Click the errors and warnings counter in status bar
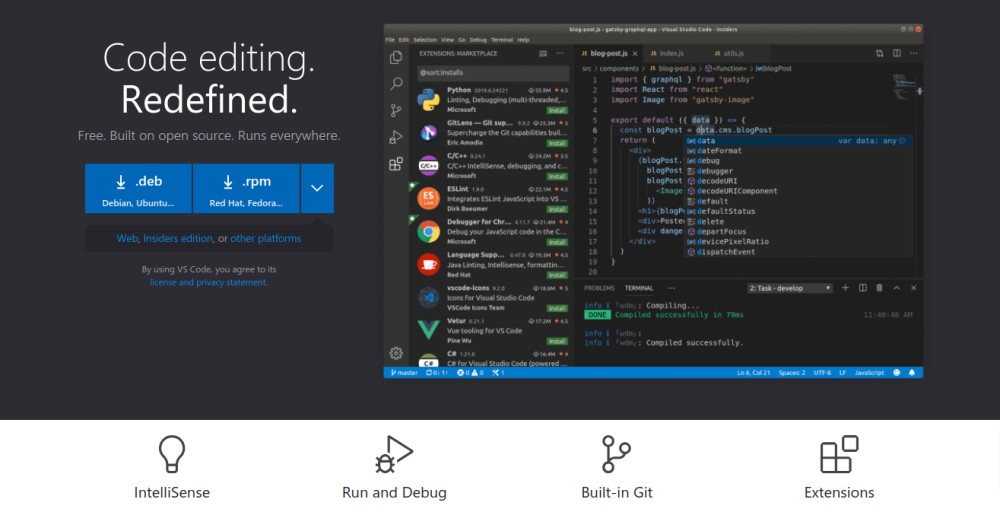This screenshot has width=1000, height=512. 471,372
